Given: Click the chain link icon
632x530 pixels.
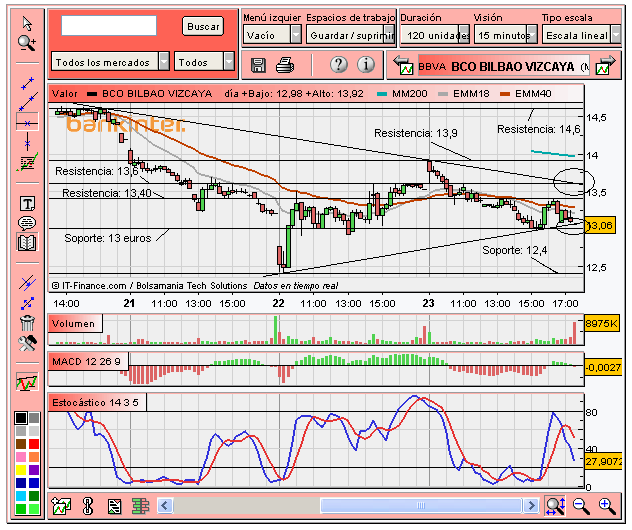Looking at the screenshot, I should pyautogui.click(x=88, y=506).
